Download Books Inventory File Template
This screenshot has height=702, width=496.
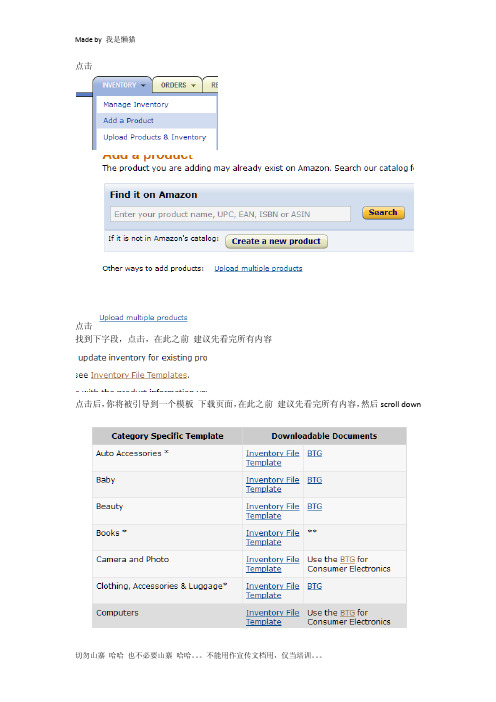tap(272, 537)
